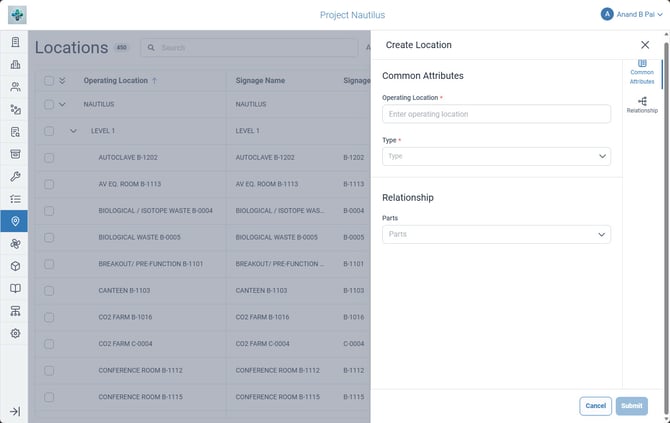The image size is (670, 423).
Task: Toggle checkbox for AV EQ. ROOM B-1113 row
Action: coord(49,185)
